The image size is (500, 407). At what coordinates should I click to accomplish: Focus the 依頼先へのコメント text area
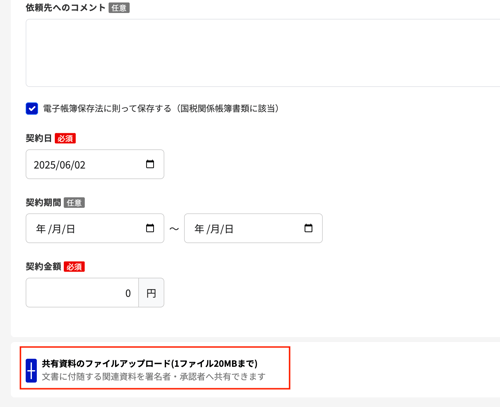pyautogui.click(x=263, y=53)
